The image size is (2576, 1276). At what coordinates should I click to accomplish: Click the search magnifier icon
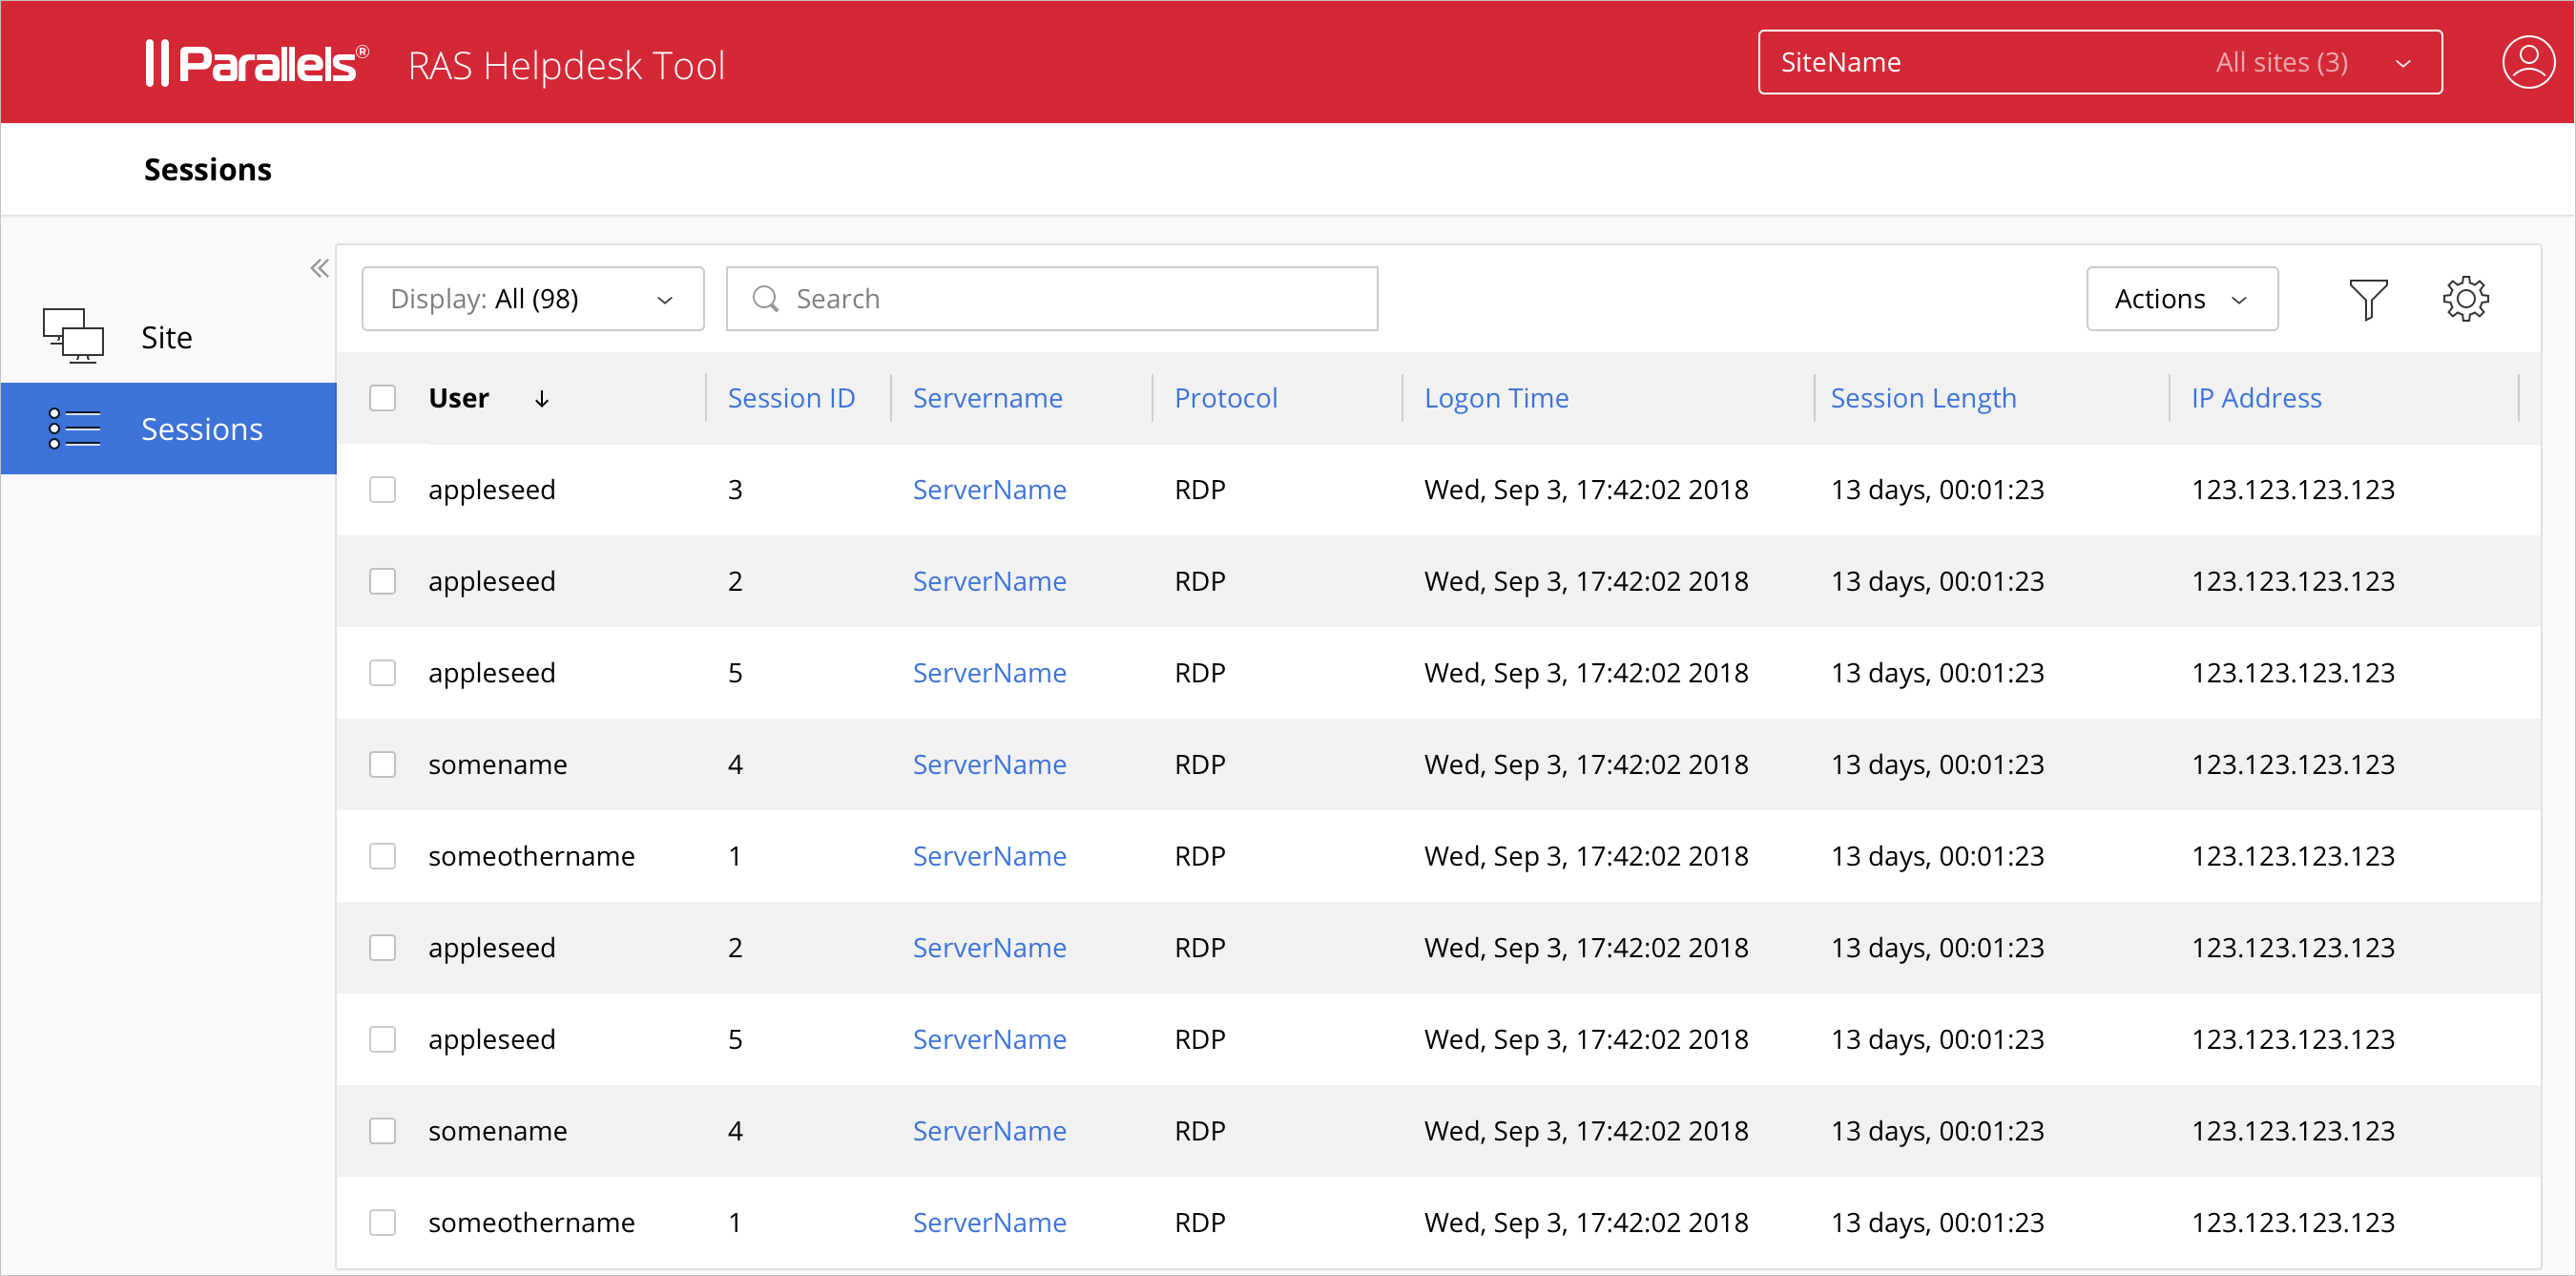pos(765,299)
